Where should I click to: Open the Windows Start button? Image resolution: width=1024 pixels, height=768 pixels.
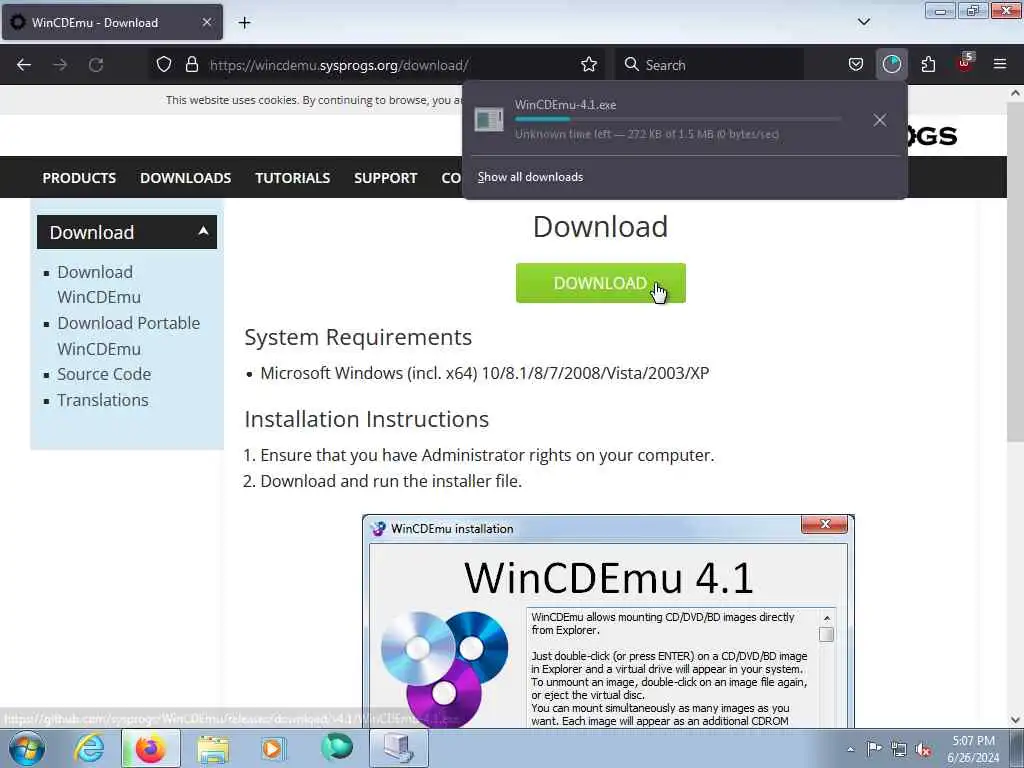point(27,748)
